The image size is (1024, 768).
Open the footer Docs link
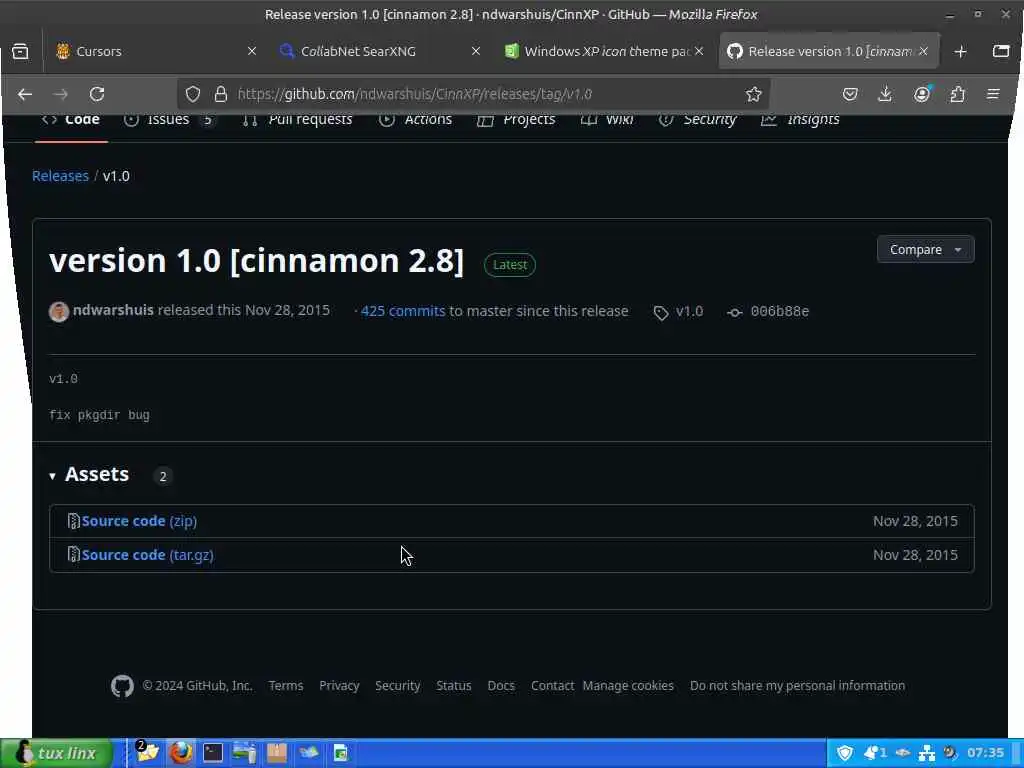(x=501, y=686)
